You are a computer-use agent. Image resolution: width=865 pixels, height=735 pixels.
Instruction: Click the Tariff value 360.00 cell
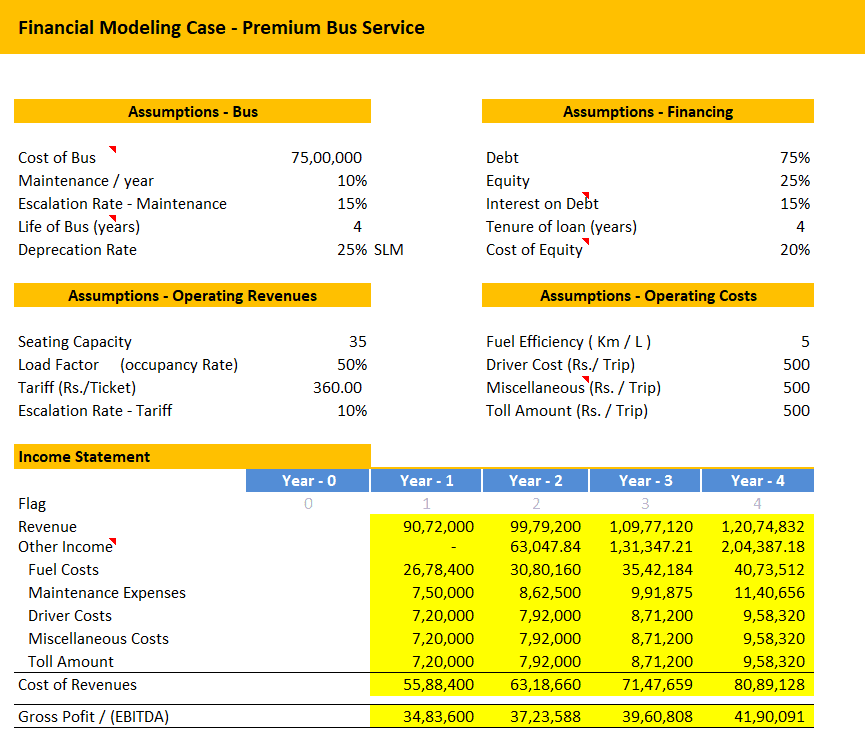point(338,388)
